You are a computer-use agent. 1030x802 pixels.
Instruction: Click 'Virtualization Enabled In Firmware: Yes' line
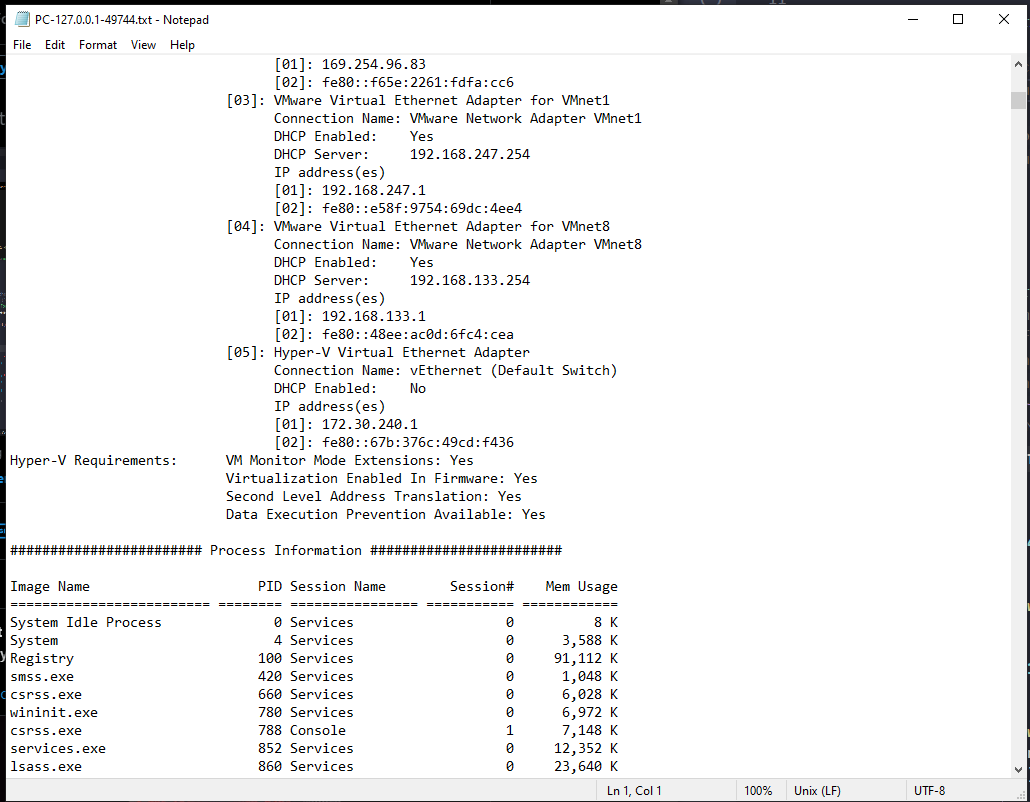[382, 478]
